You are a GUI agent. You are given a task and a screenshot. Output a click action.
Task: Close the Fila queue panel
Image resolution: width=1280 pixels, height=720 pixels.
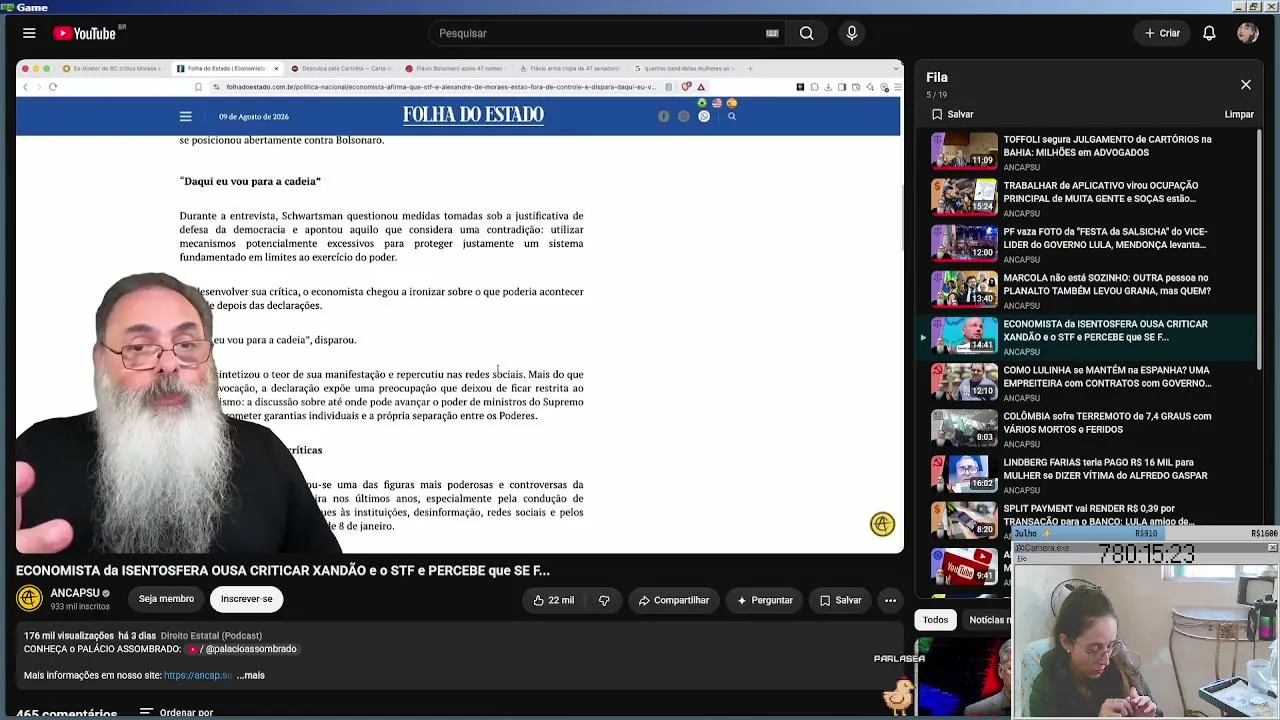point(1245,85)
